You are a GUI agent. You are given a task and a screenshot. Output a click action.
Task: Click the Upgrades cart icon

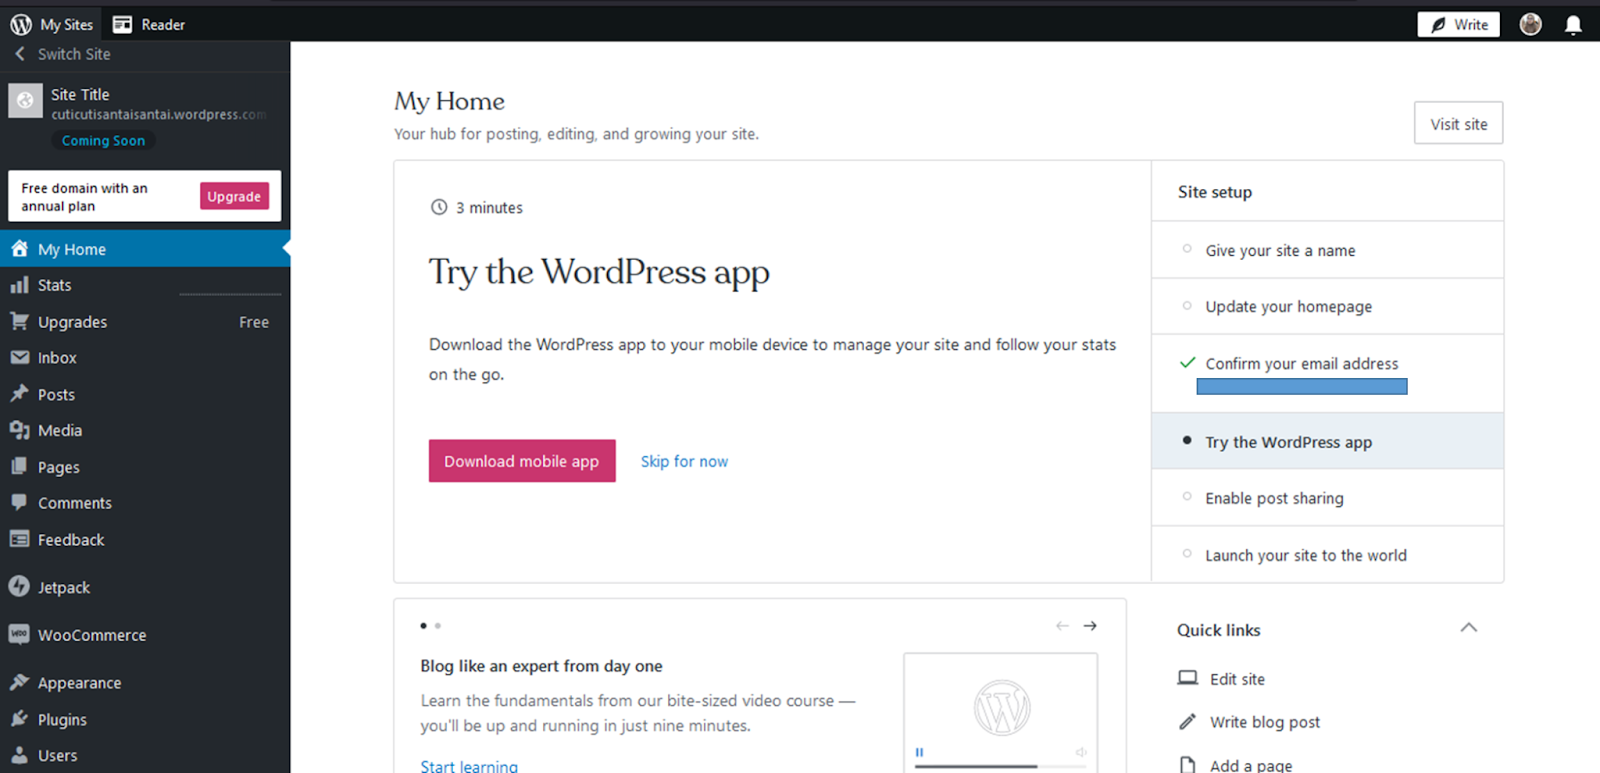click(19, 321)
